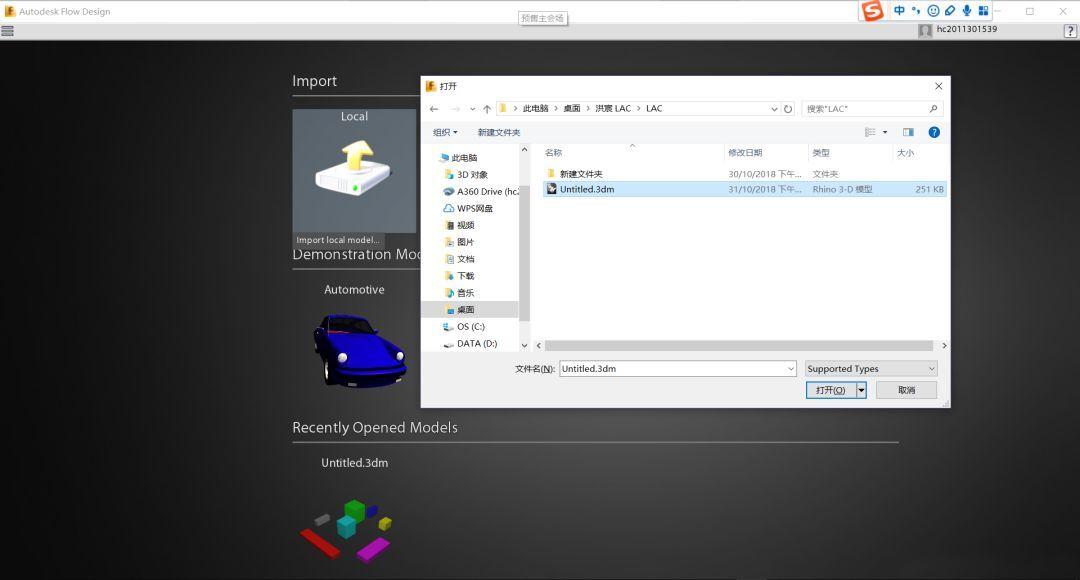
Task: Click 新建文件夹 new folder button
Action: tap(499, 132)
